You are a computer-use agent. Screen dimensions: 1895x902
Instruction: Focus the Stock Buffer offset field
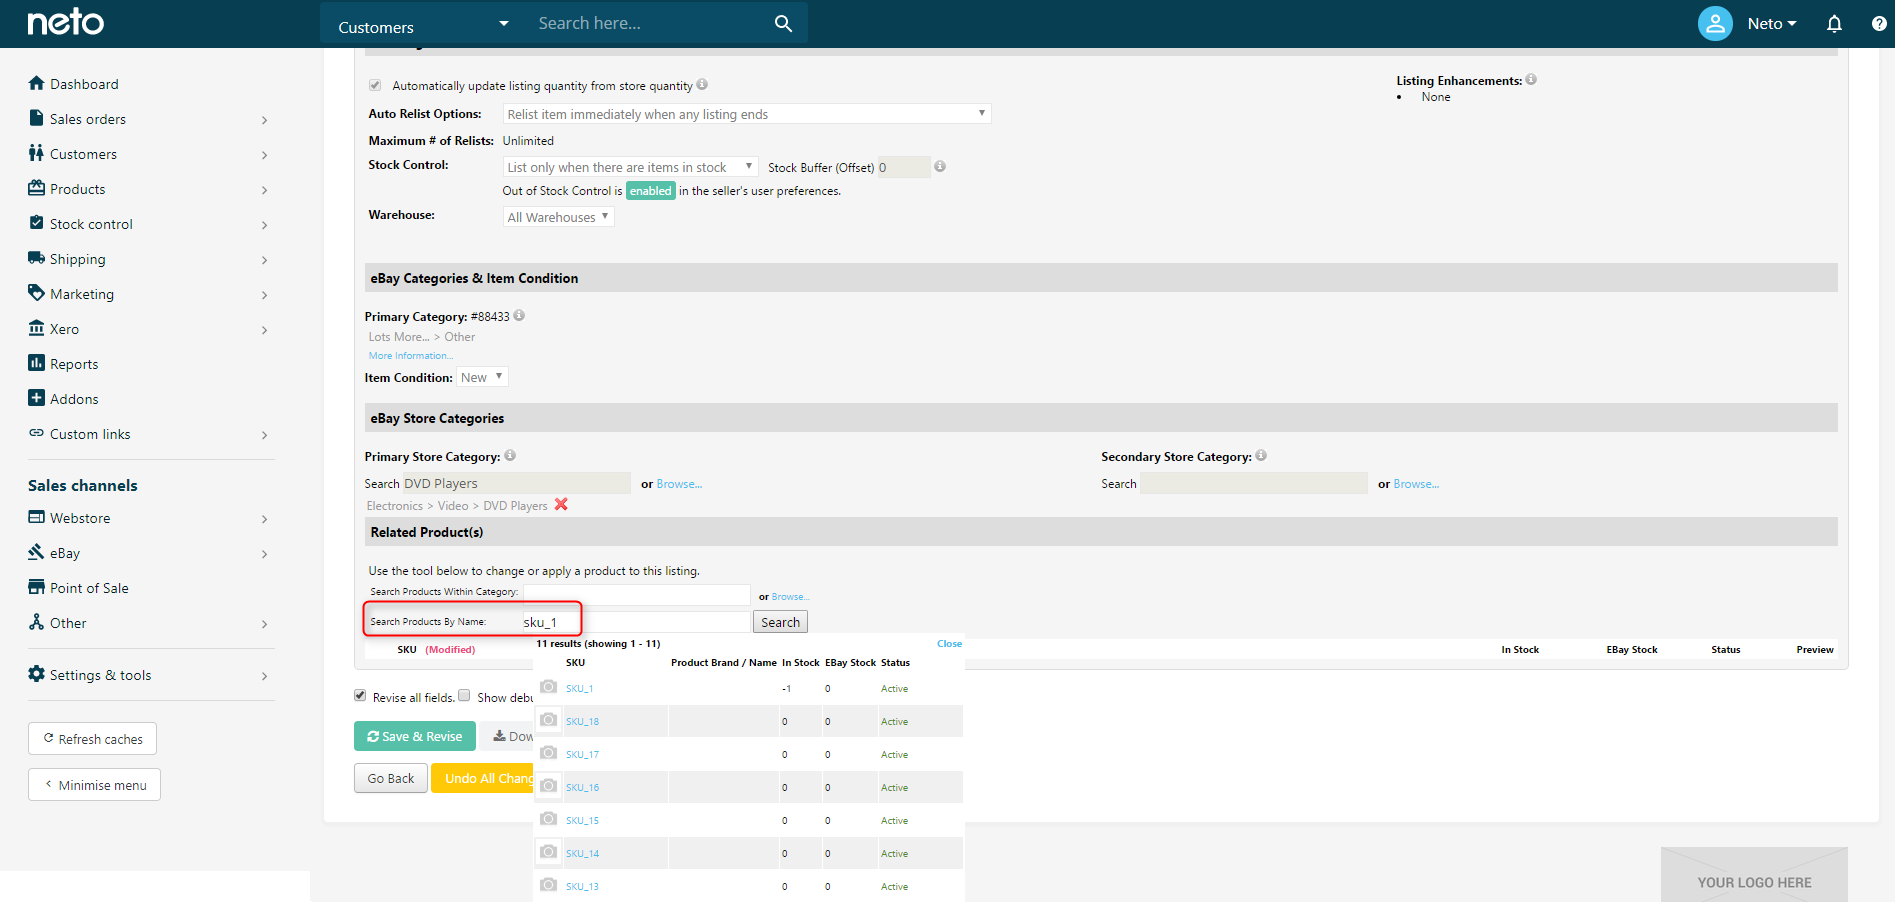(x=903, y=167)
